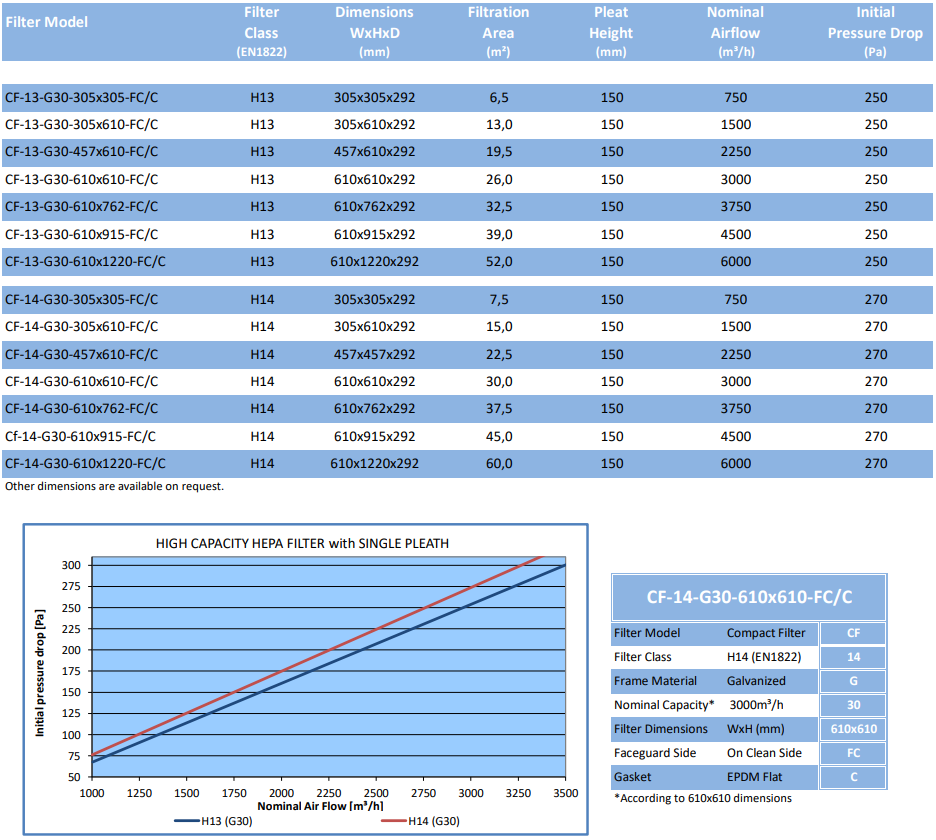Click the 32,5 filtration area cell
This screenshot has height=840, width=936.
(x=499, y=207)
